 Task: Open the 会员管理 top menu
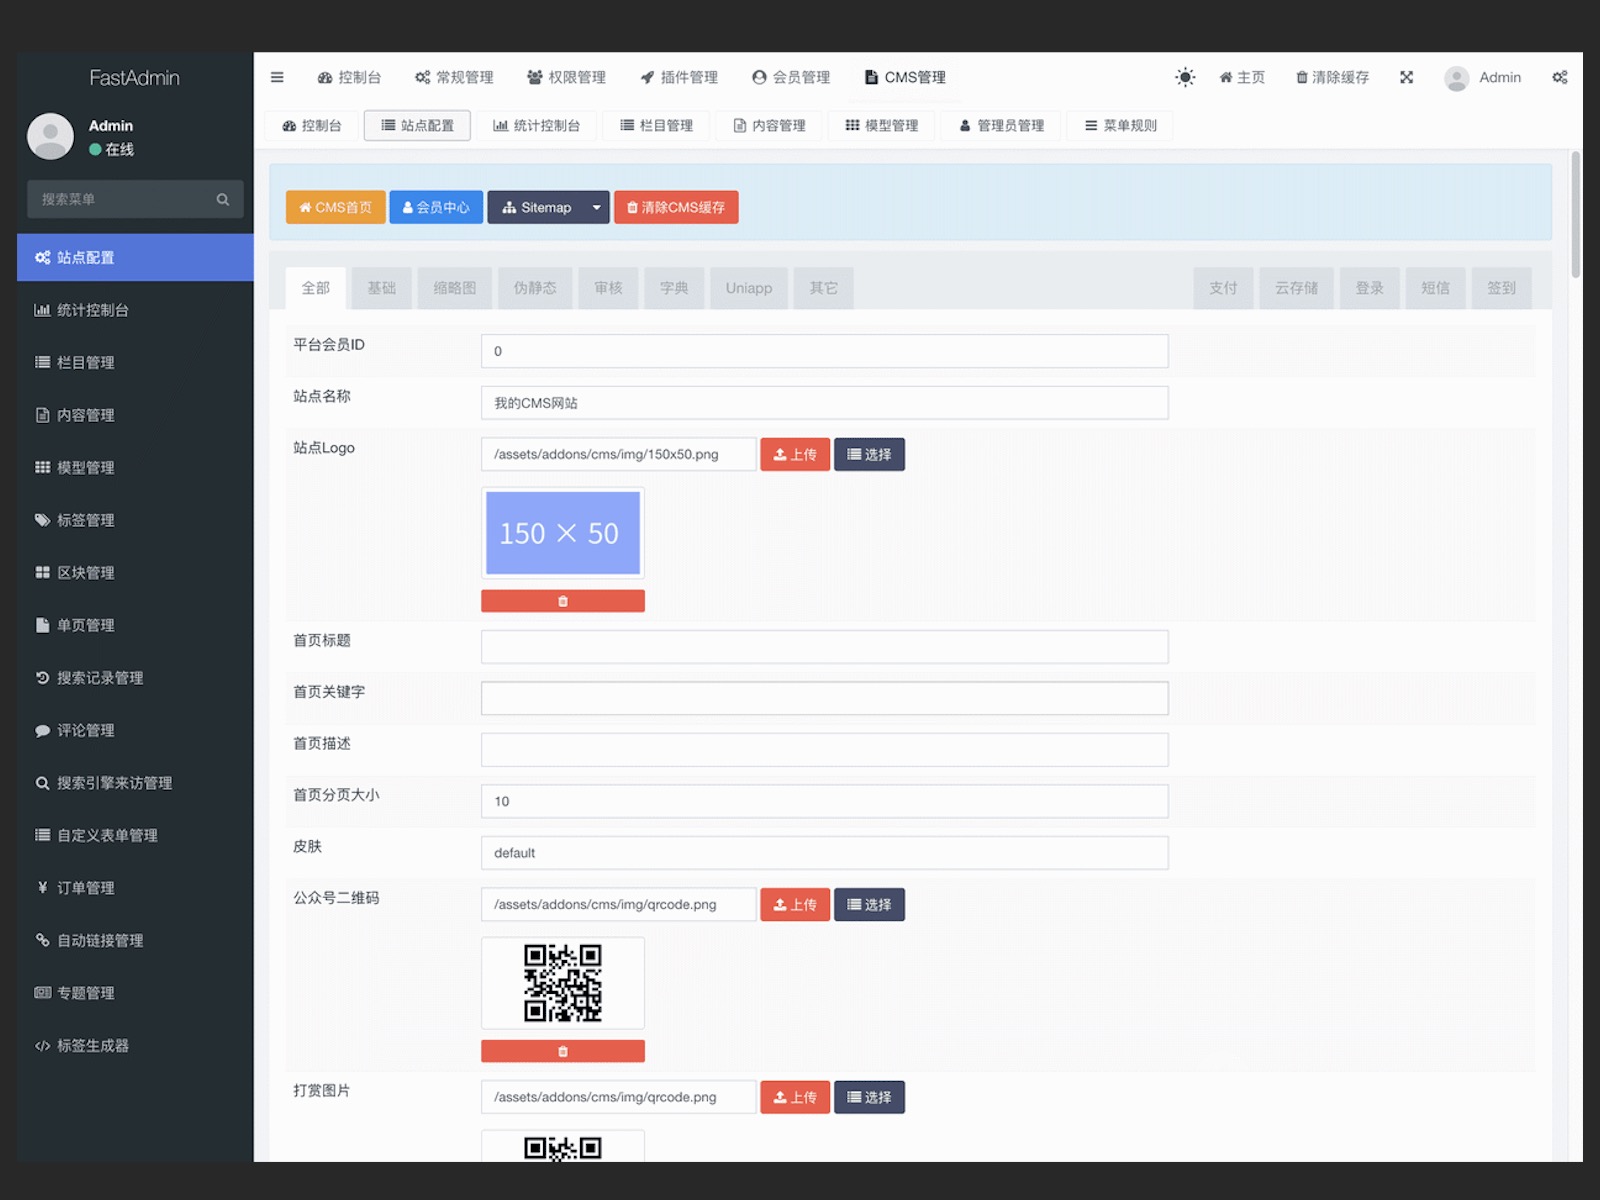tap(791, 77)
